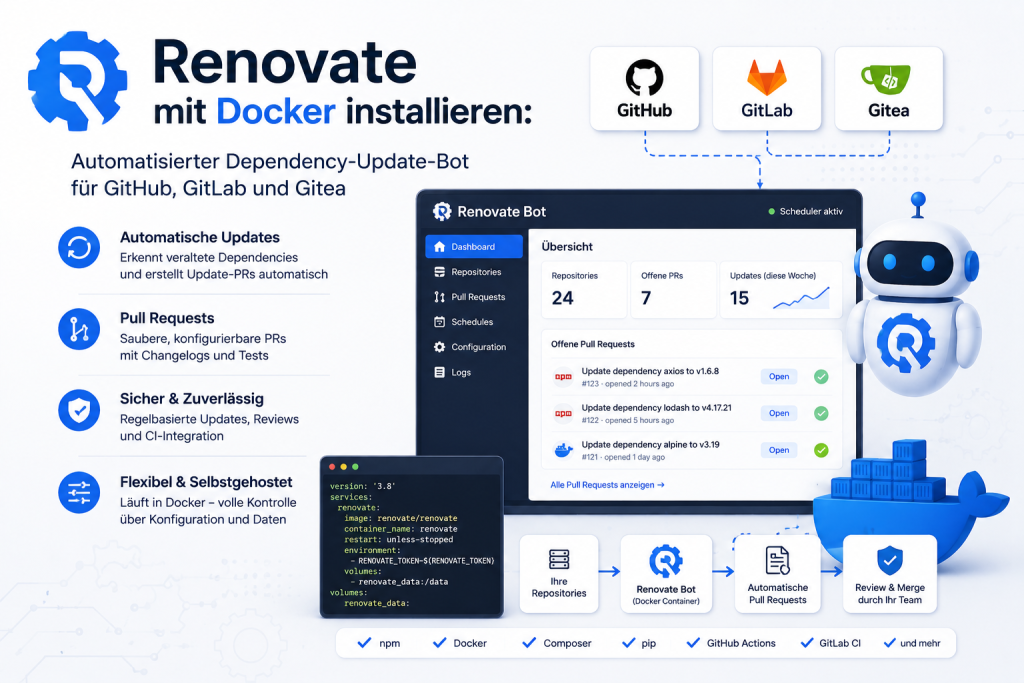Screen dimensions: 1024x683
Task: Click the RENOVATE_TOKEN environment line
Action: [423, 561]
